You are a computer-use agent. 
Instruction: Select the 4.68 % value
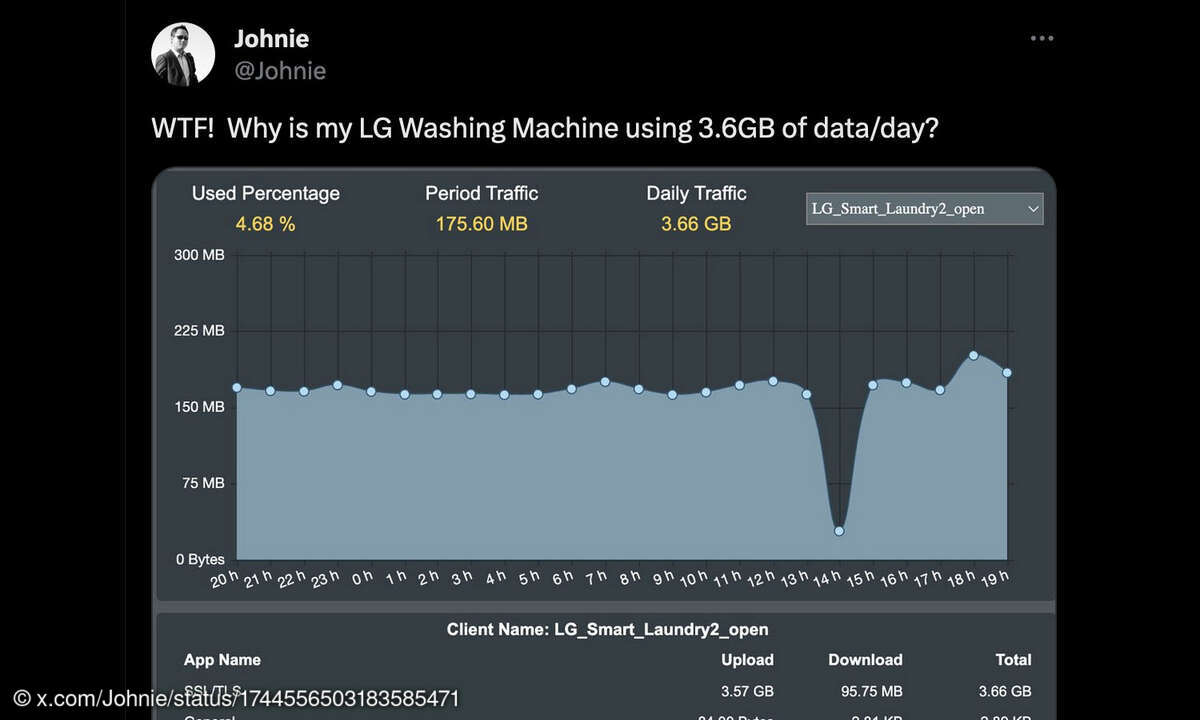click(265, 224)
